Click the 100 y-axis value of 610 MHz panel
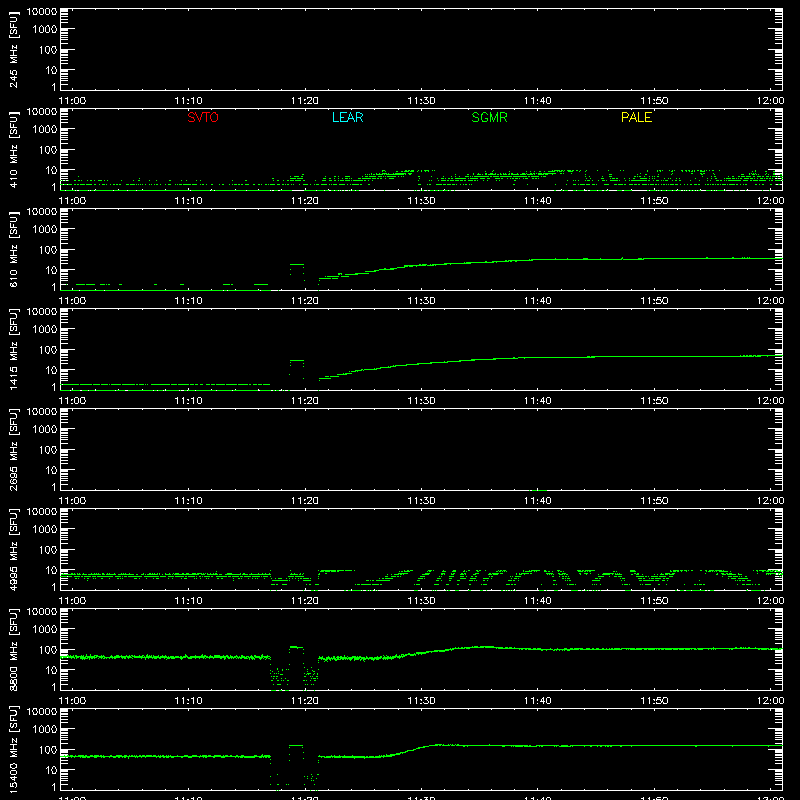The height and width of the screenshot is (800, 800). coord(48,250)
